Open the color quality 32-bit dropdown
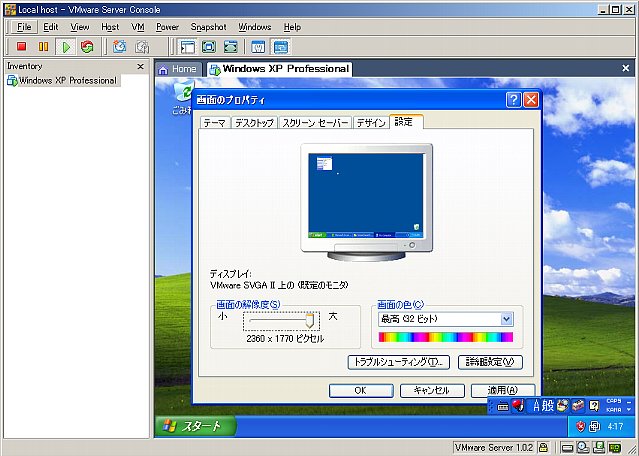Viewport: 639px width, 456px height. [506, 319]
